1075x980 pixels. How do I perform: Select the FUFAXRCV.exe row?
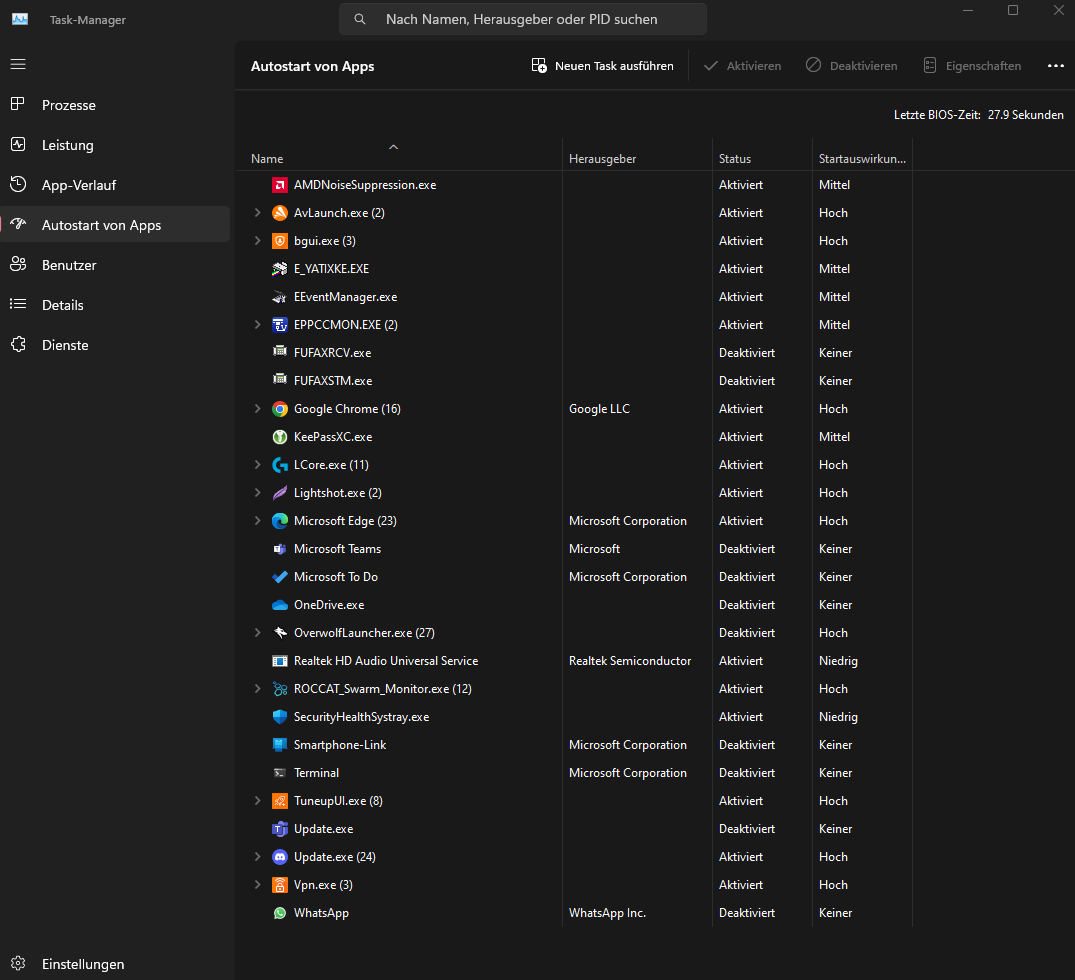click(575, 353)
